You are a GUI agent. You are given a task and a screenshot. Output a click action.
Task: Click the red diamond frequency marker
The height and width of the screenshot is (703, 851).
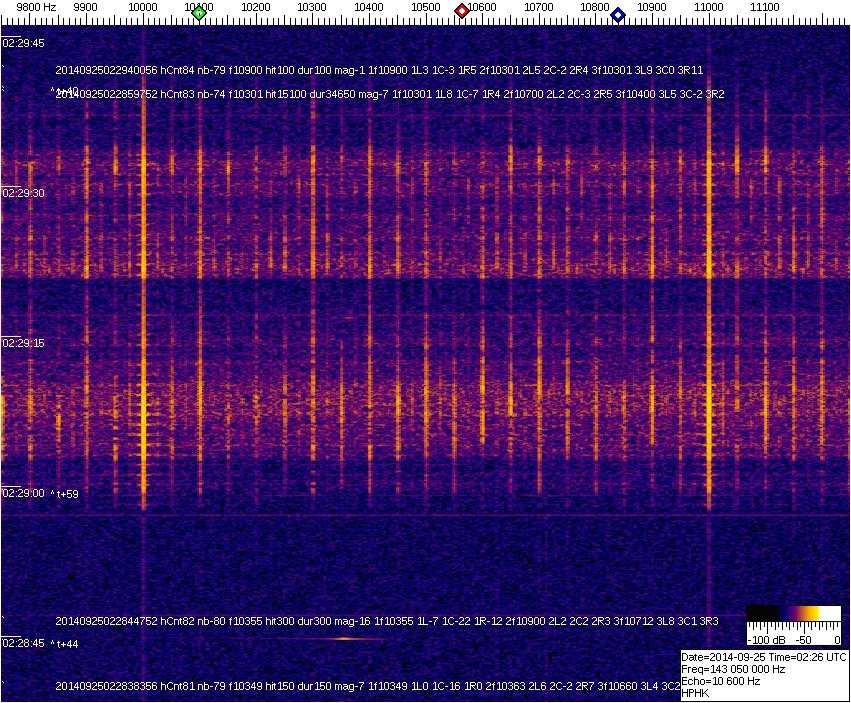(462, 11)
